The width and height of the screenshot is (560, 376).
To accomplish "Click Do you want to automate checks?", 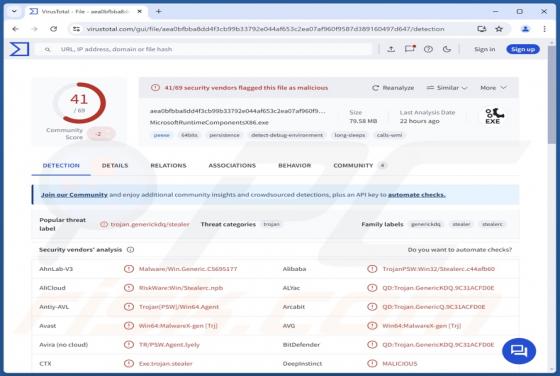I will click(460, 250).
